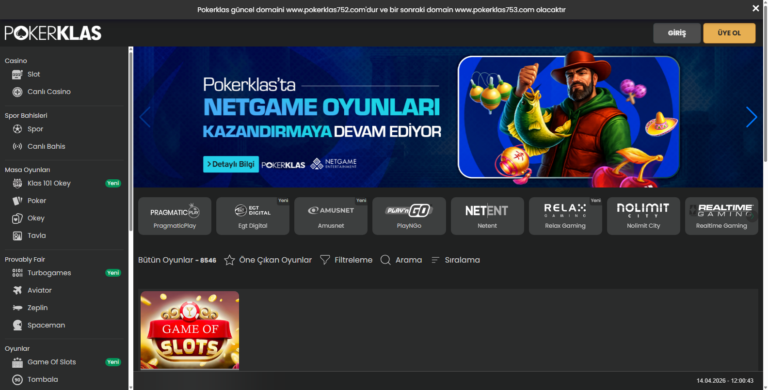Click the Tombala ball icon
768x390 pixels.
pos(17,380)
